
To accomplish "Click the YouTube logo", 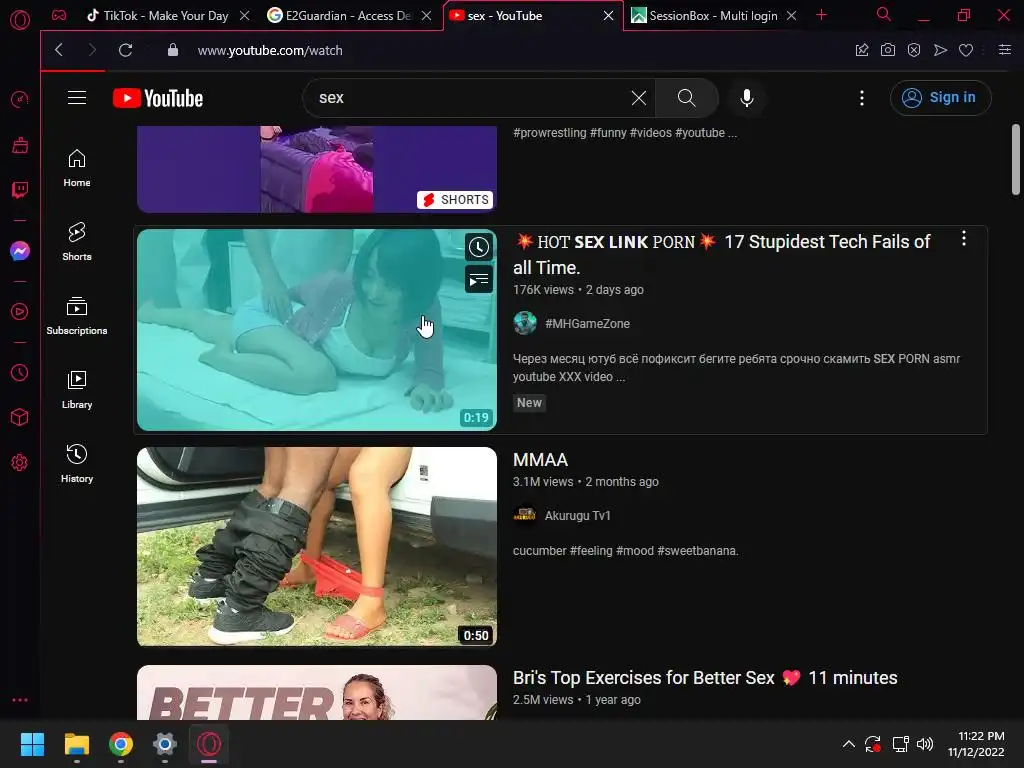I will [158, 98].
